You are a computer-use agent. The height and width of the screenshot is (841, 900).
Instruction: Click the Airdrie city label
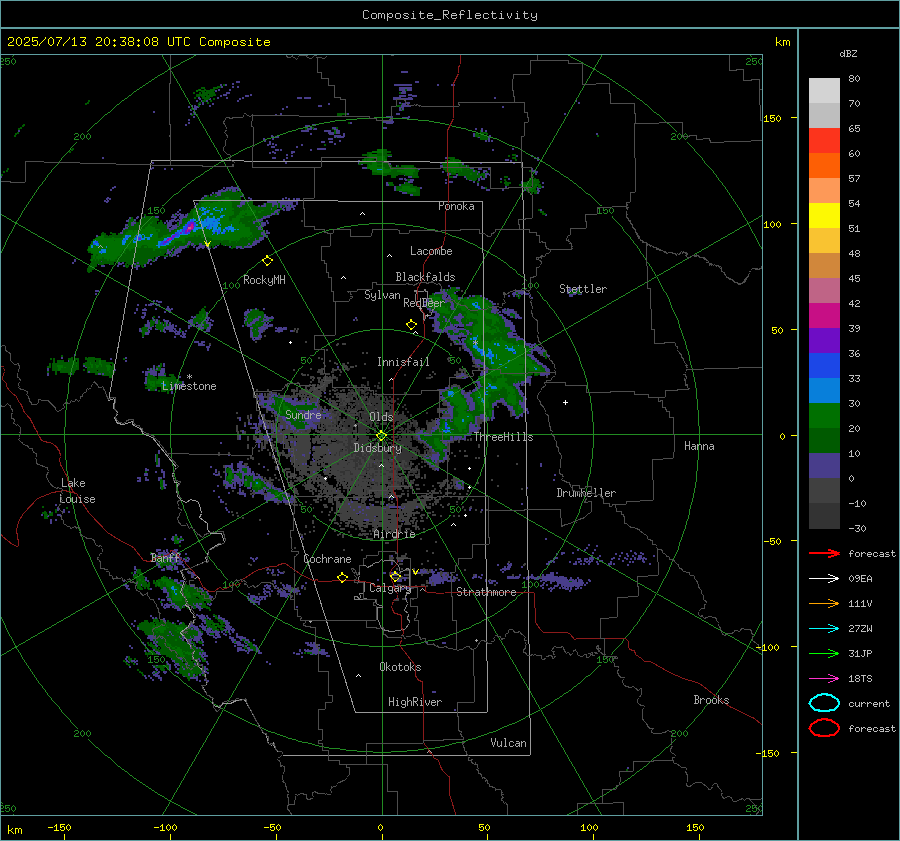[394, 534]
